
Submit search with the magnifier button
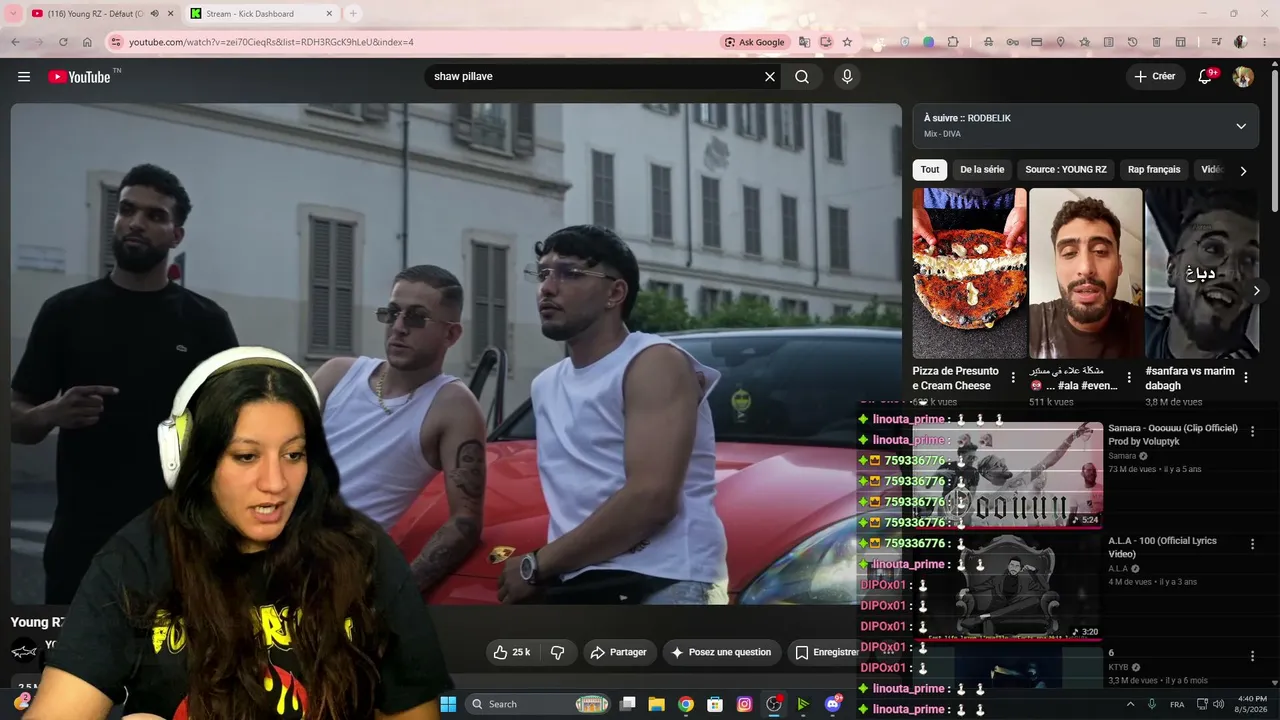point(802,77)
